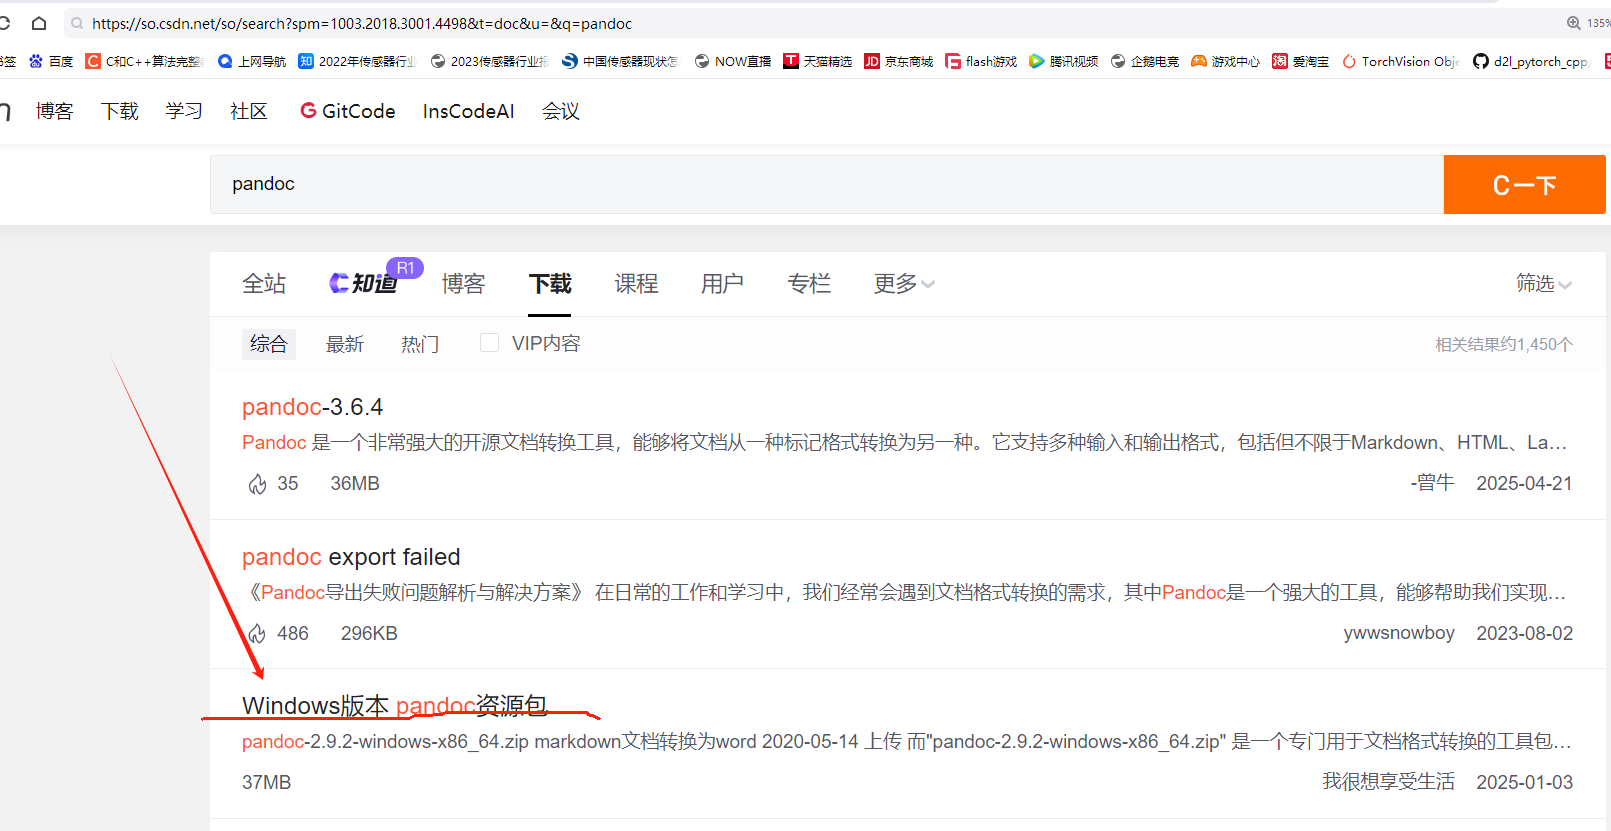Click the flame popularity icon next to 486
The height and width of the screenshot is (831, 1611).
point(257,634)
